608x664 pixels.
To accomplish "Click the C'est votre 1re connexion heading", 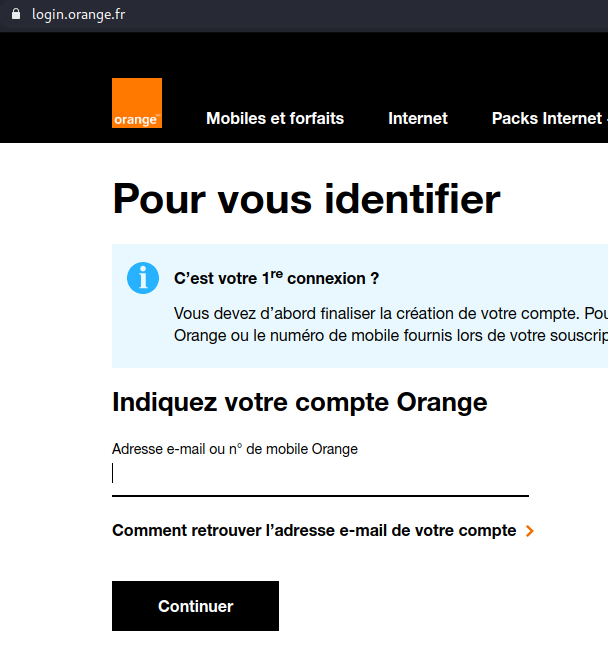I will 276,278.
